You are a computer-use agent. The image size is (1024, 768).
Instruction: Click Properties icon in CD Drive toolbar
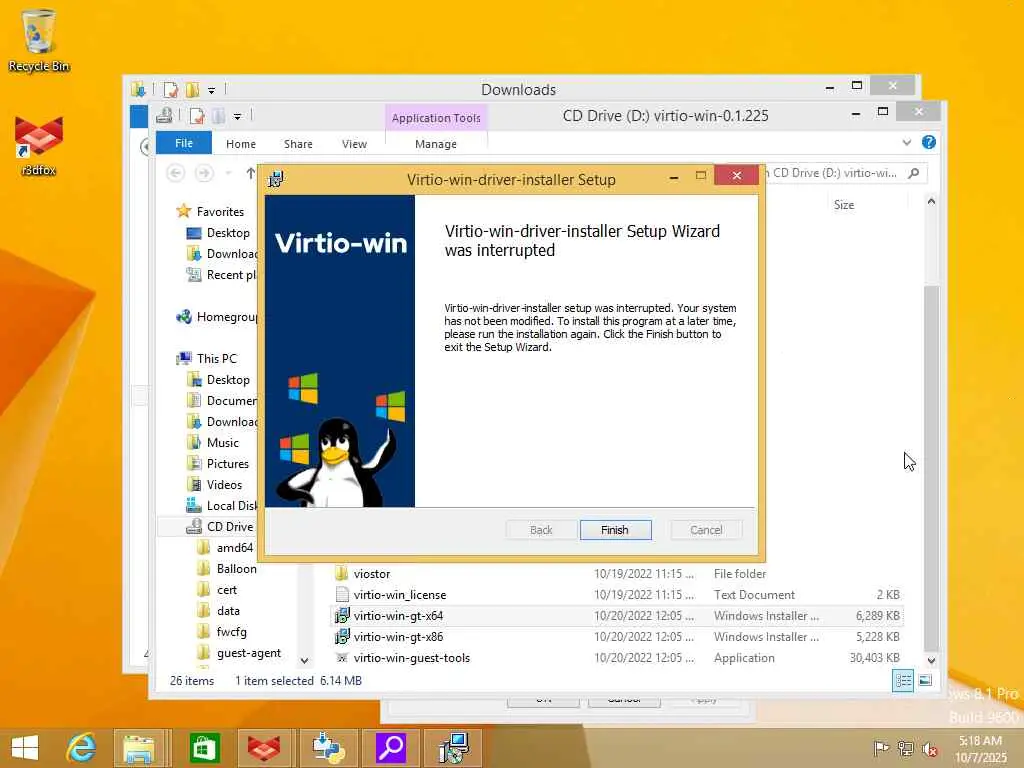point(197,116)
